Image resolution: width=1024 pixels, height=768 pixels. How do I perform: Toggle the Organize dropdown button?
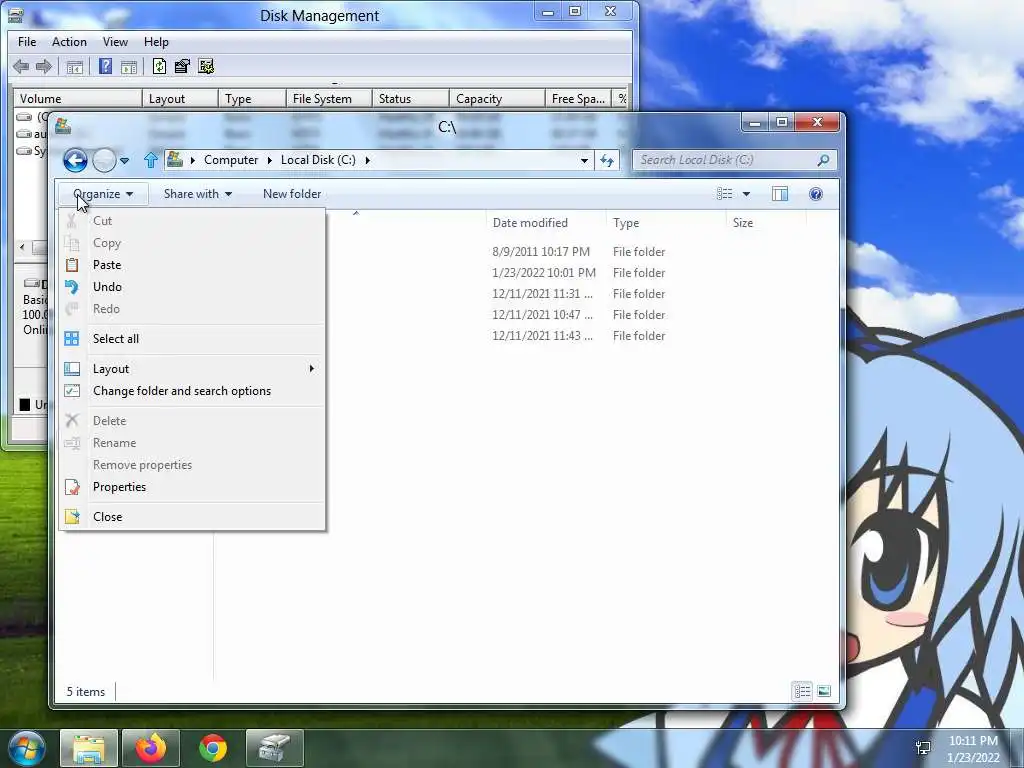[103, 194]
